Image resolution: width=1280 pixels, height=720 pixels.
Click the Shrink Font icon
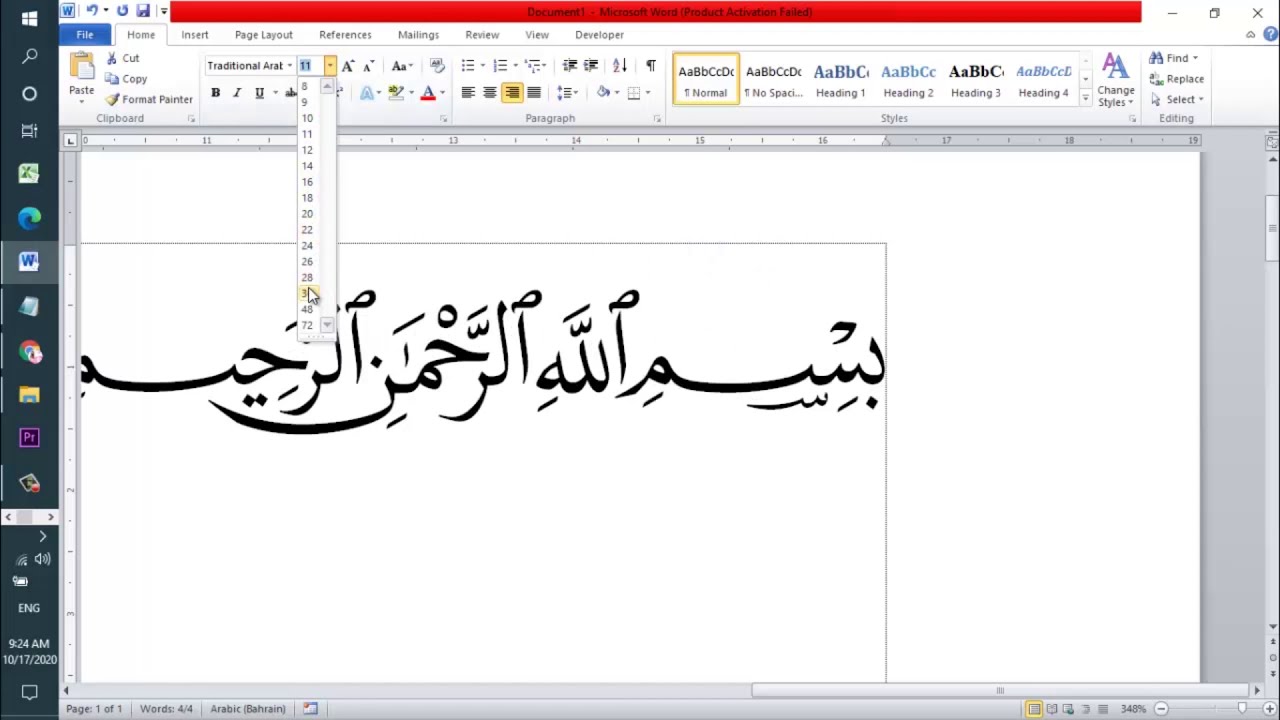click(x=368, y=66)
